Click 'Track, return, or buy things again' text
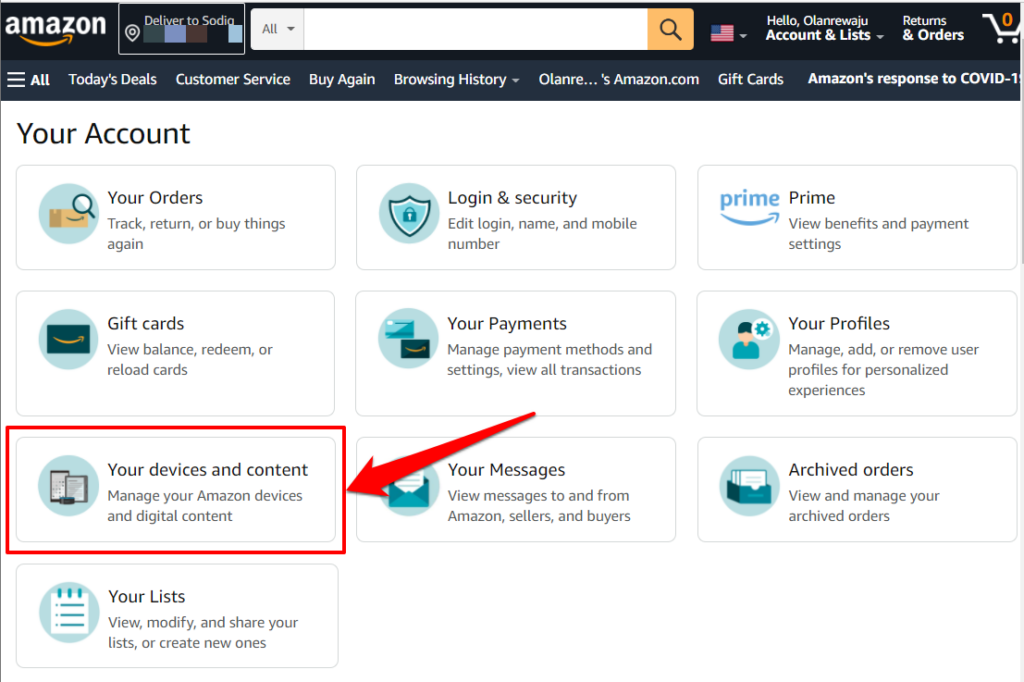The image size is (1024, 682). 197,234
